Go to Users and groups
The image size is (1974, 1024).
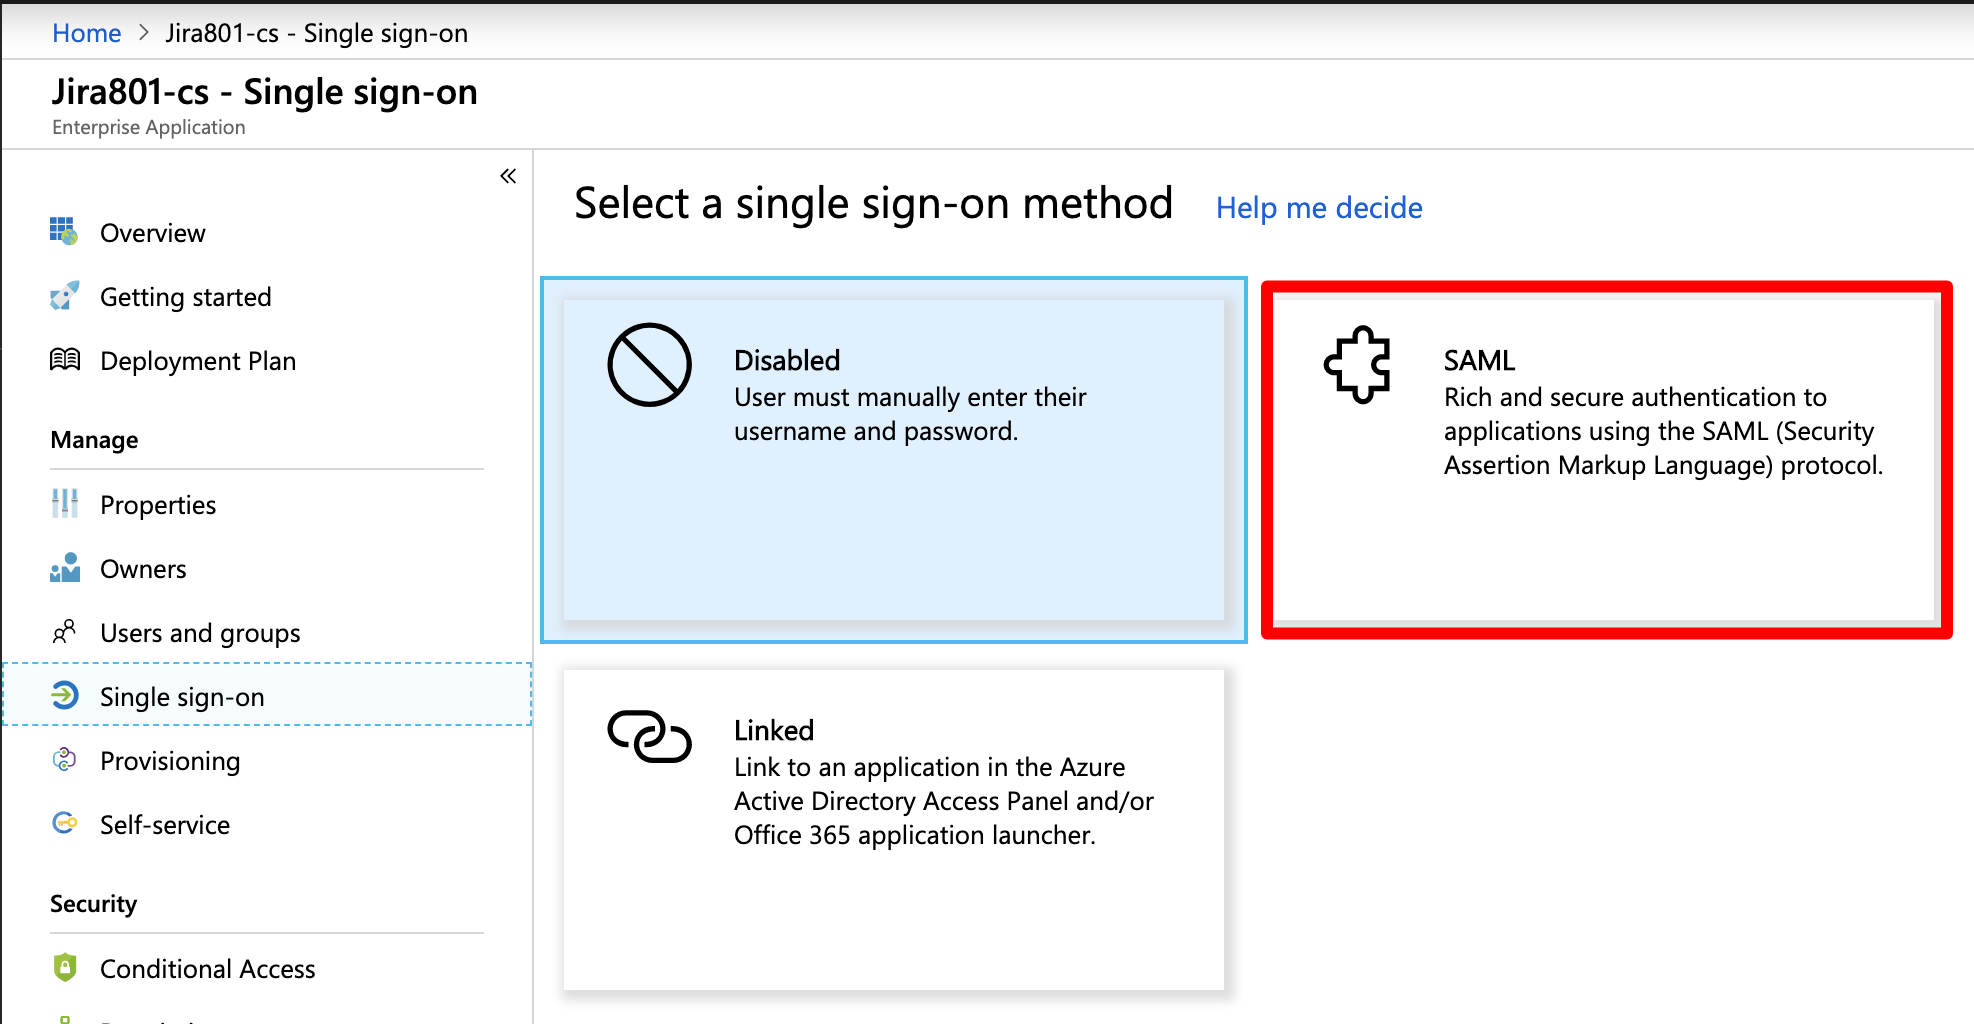tap(200, 633)
